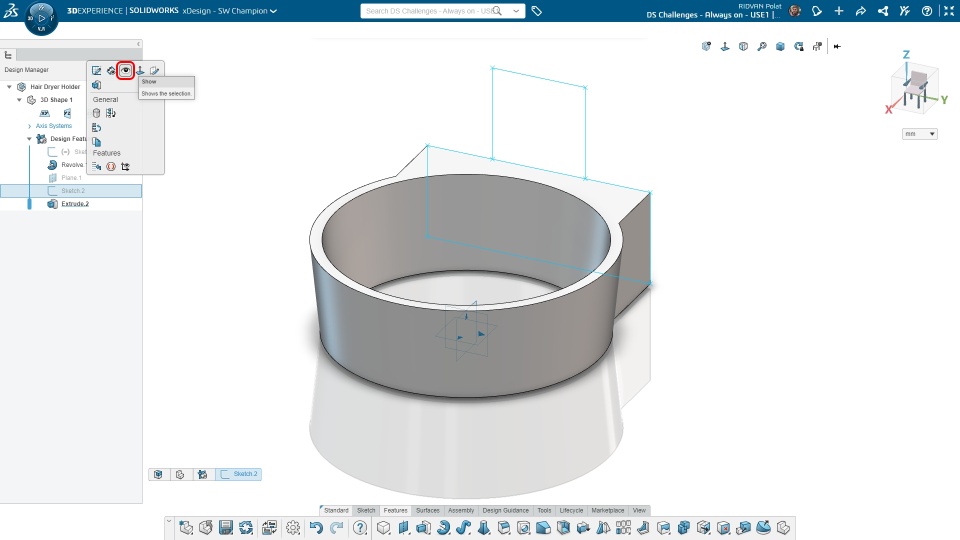Switch to the View tab
Screen dimensions: 960x540
(x=639, y=510)
